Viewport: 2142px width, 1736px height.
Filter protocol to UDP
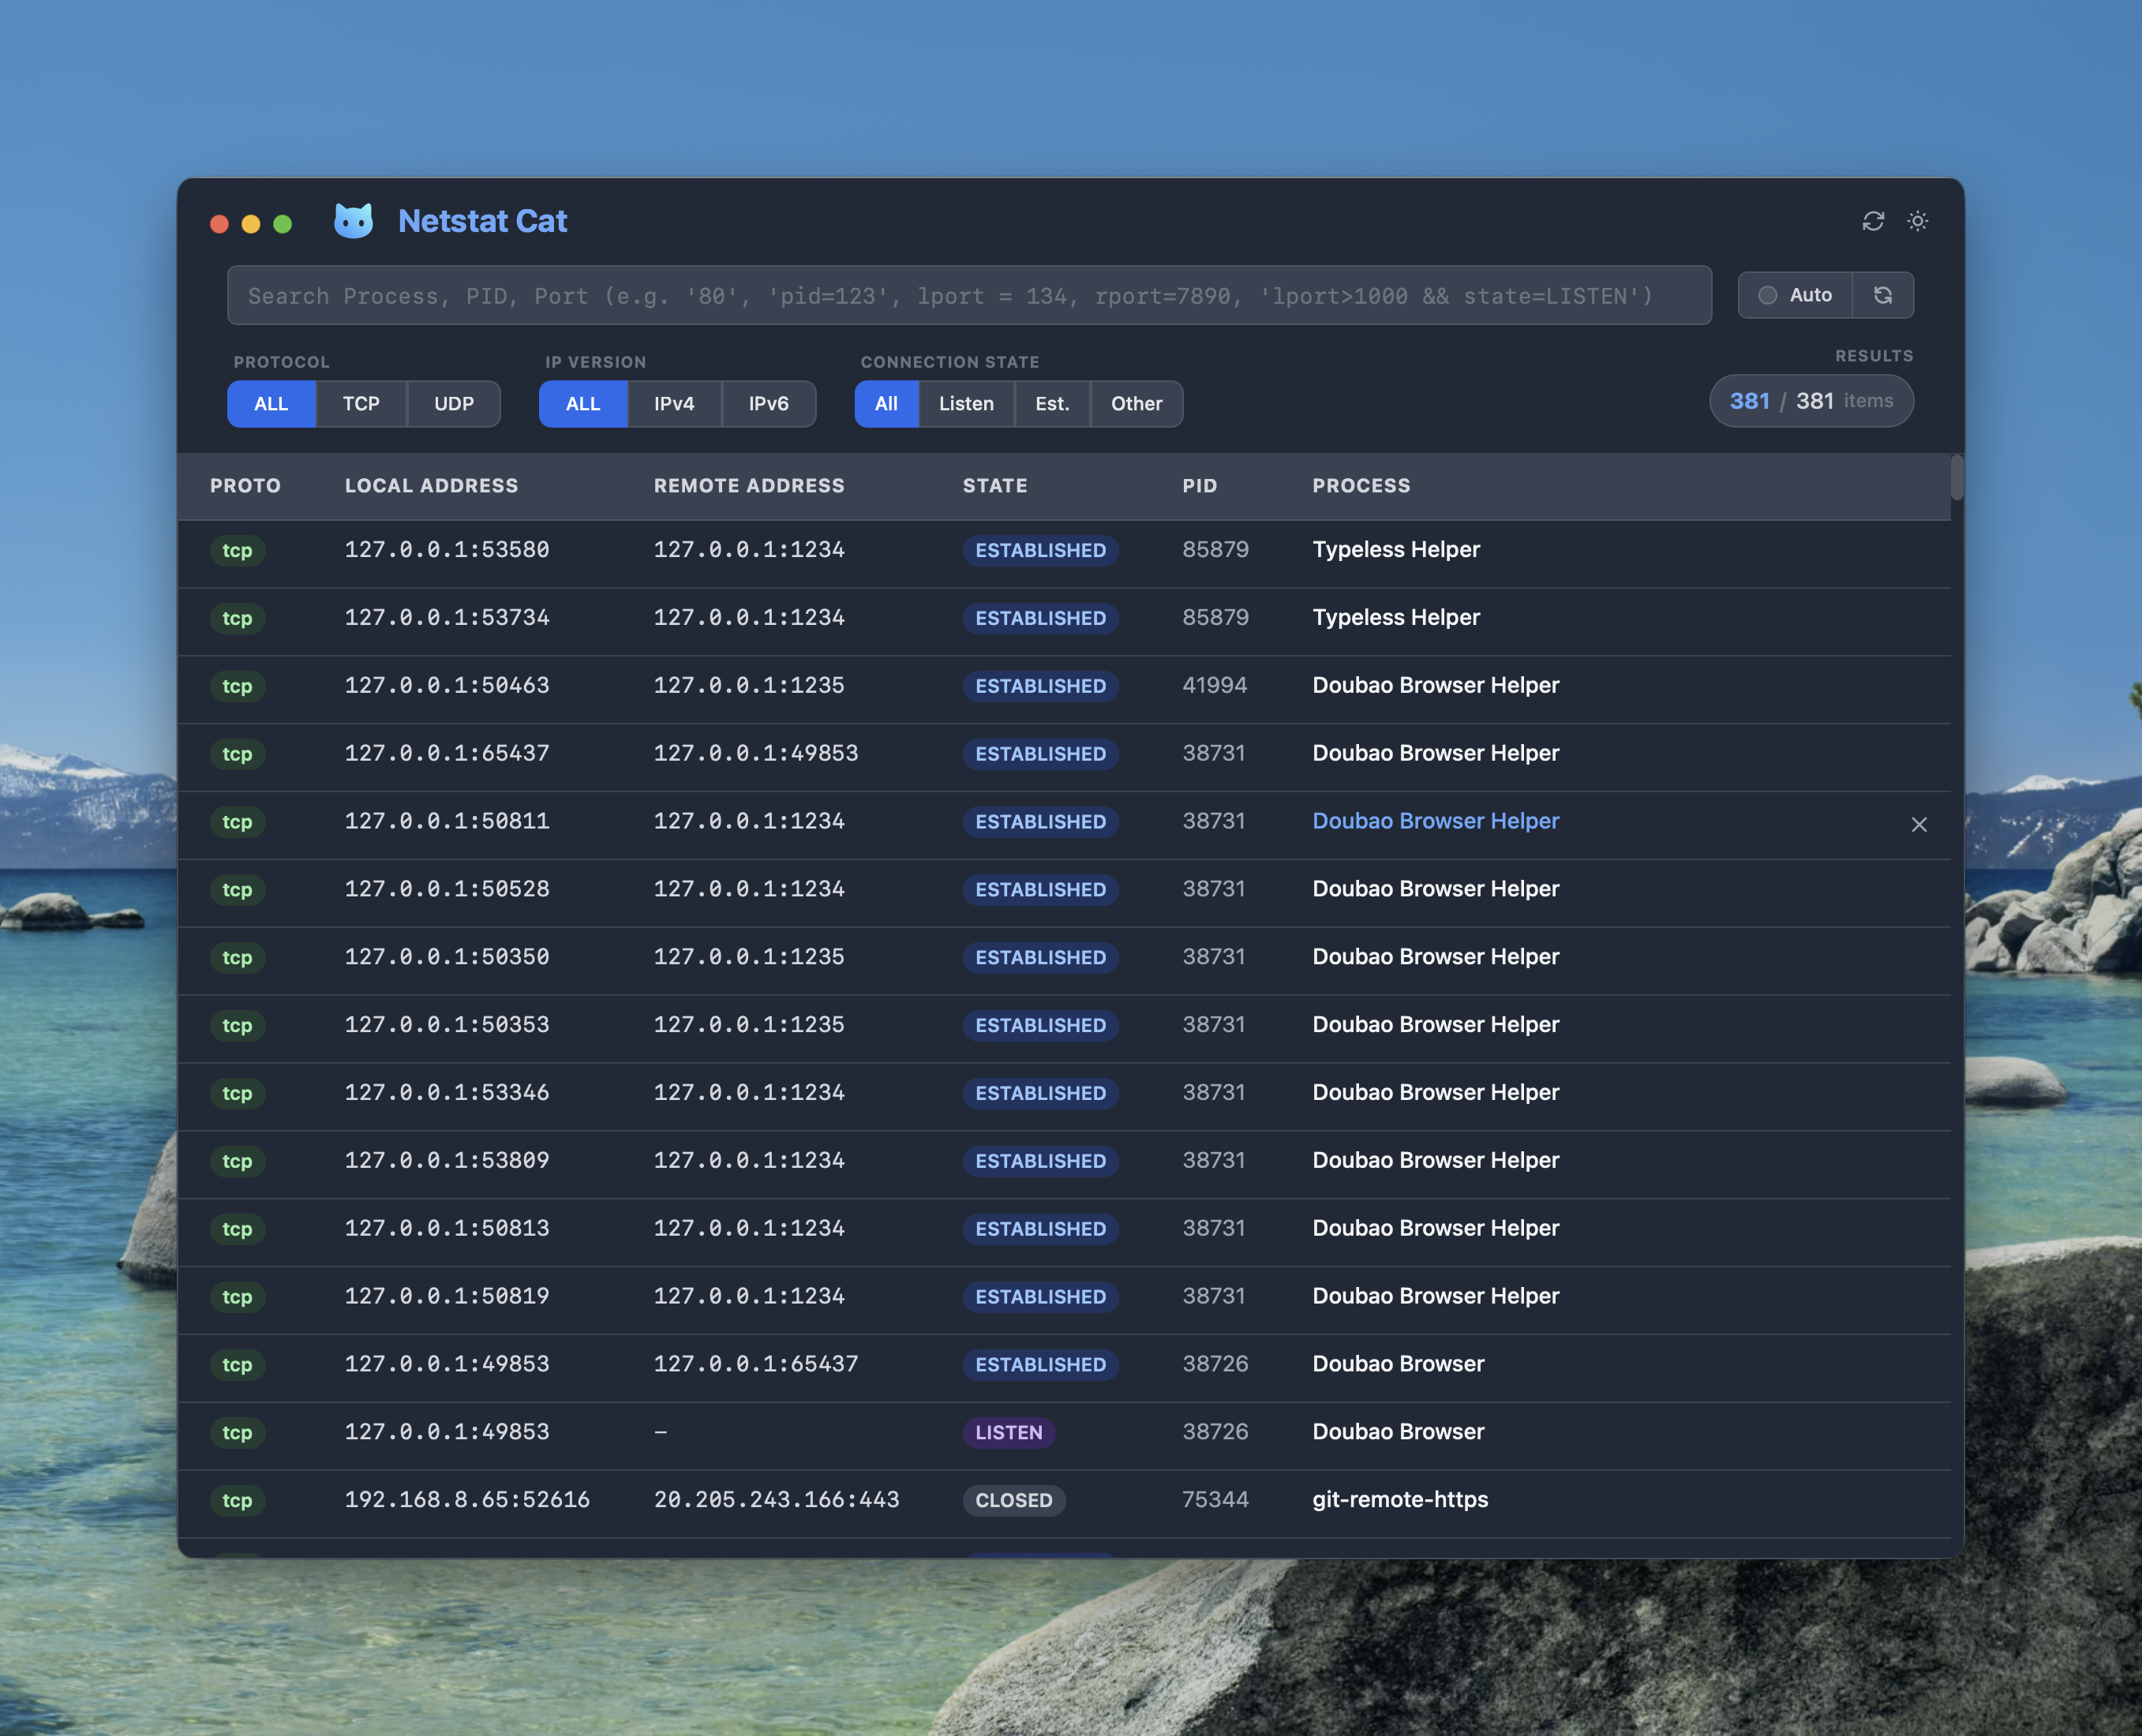pyautogui.click(x=453, y=404)
